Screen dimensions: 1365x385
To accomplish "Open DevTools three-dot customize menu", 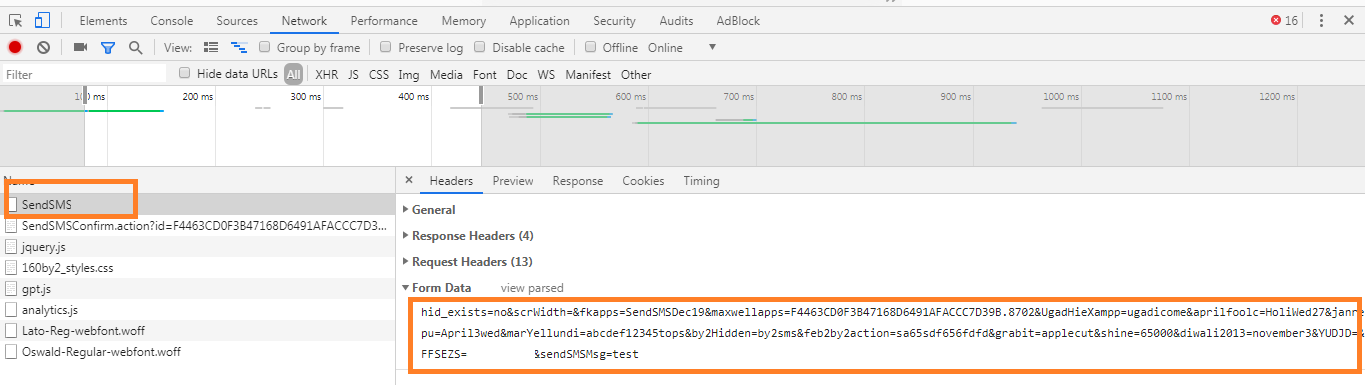I will tap(1321, 20).
